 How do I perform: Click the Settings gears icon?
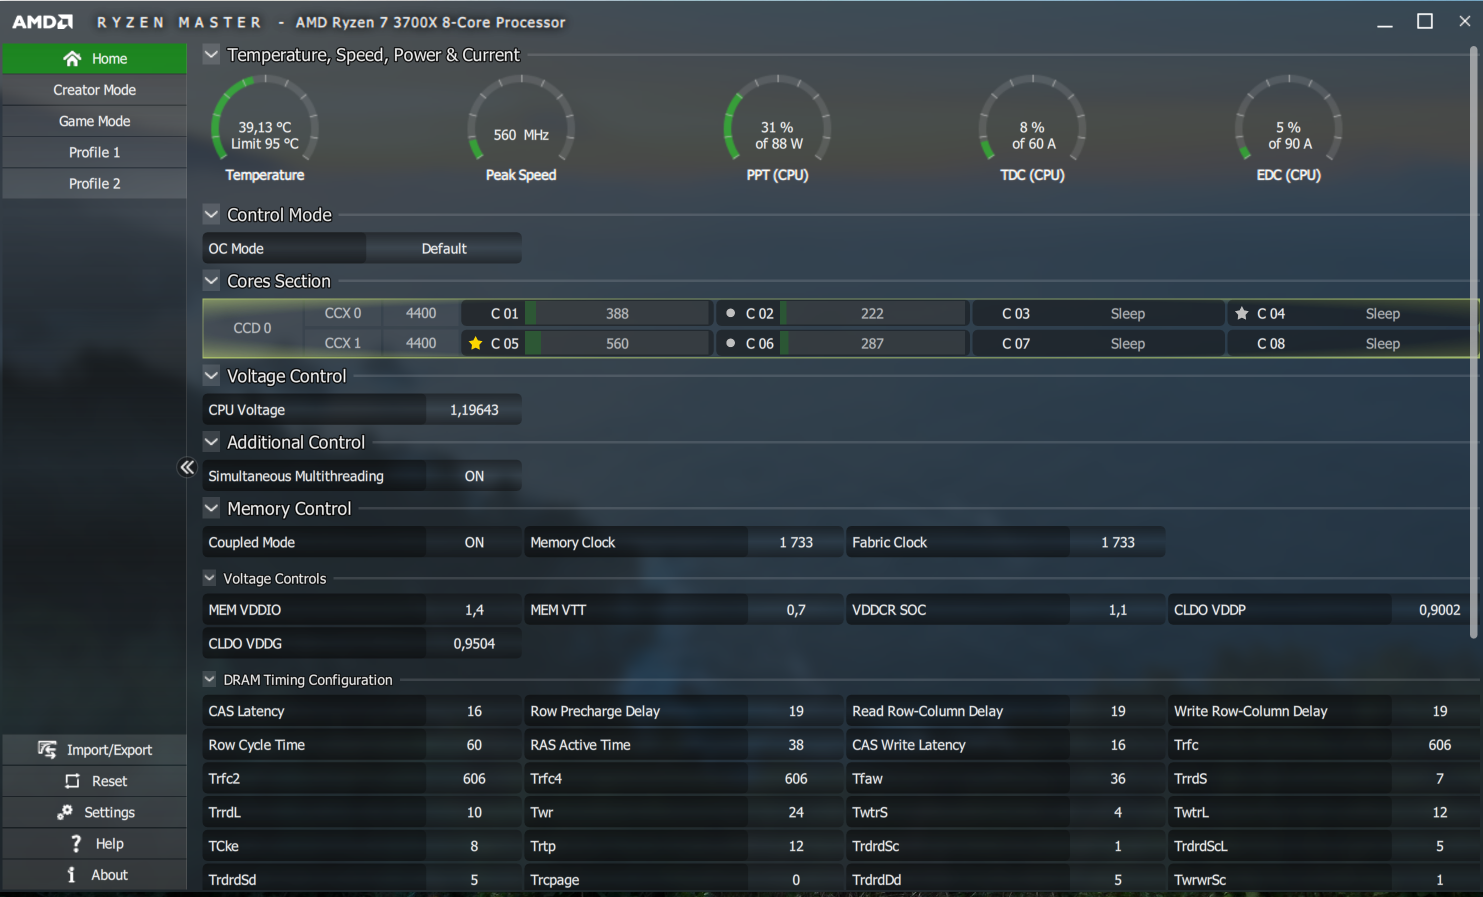65,812
